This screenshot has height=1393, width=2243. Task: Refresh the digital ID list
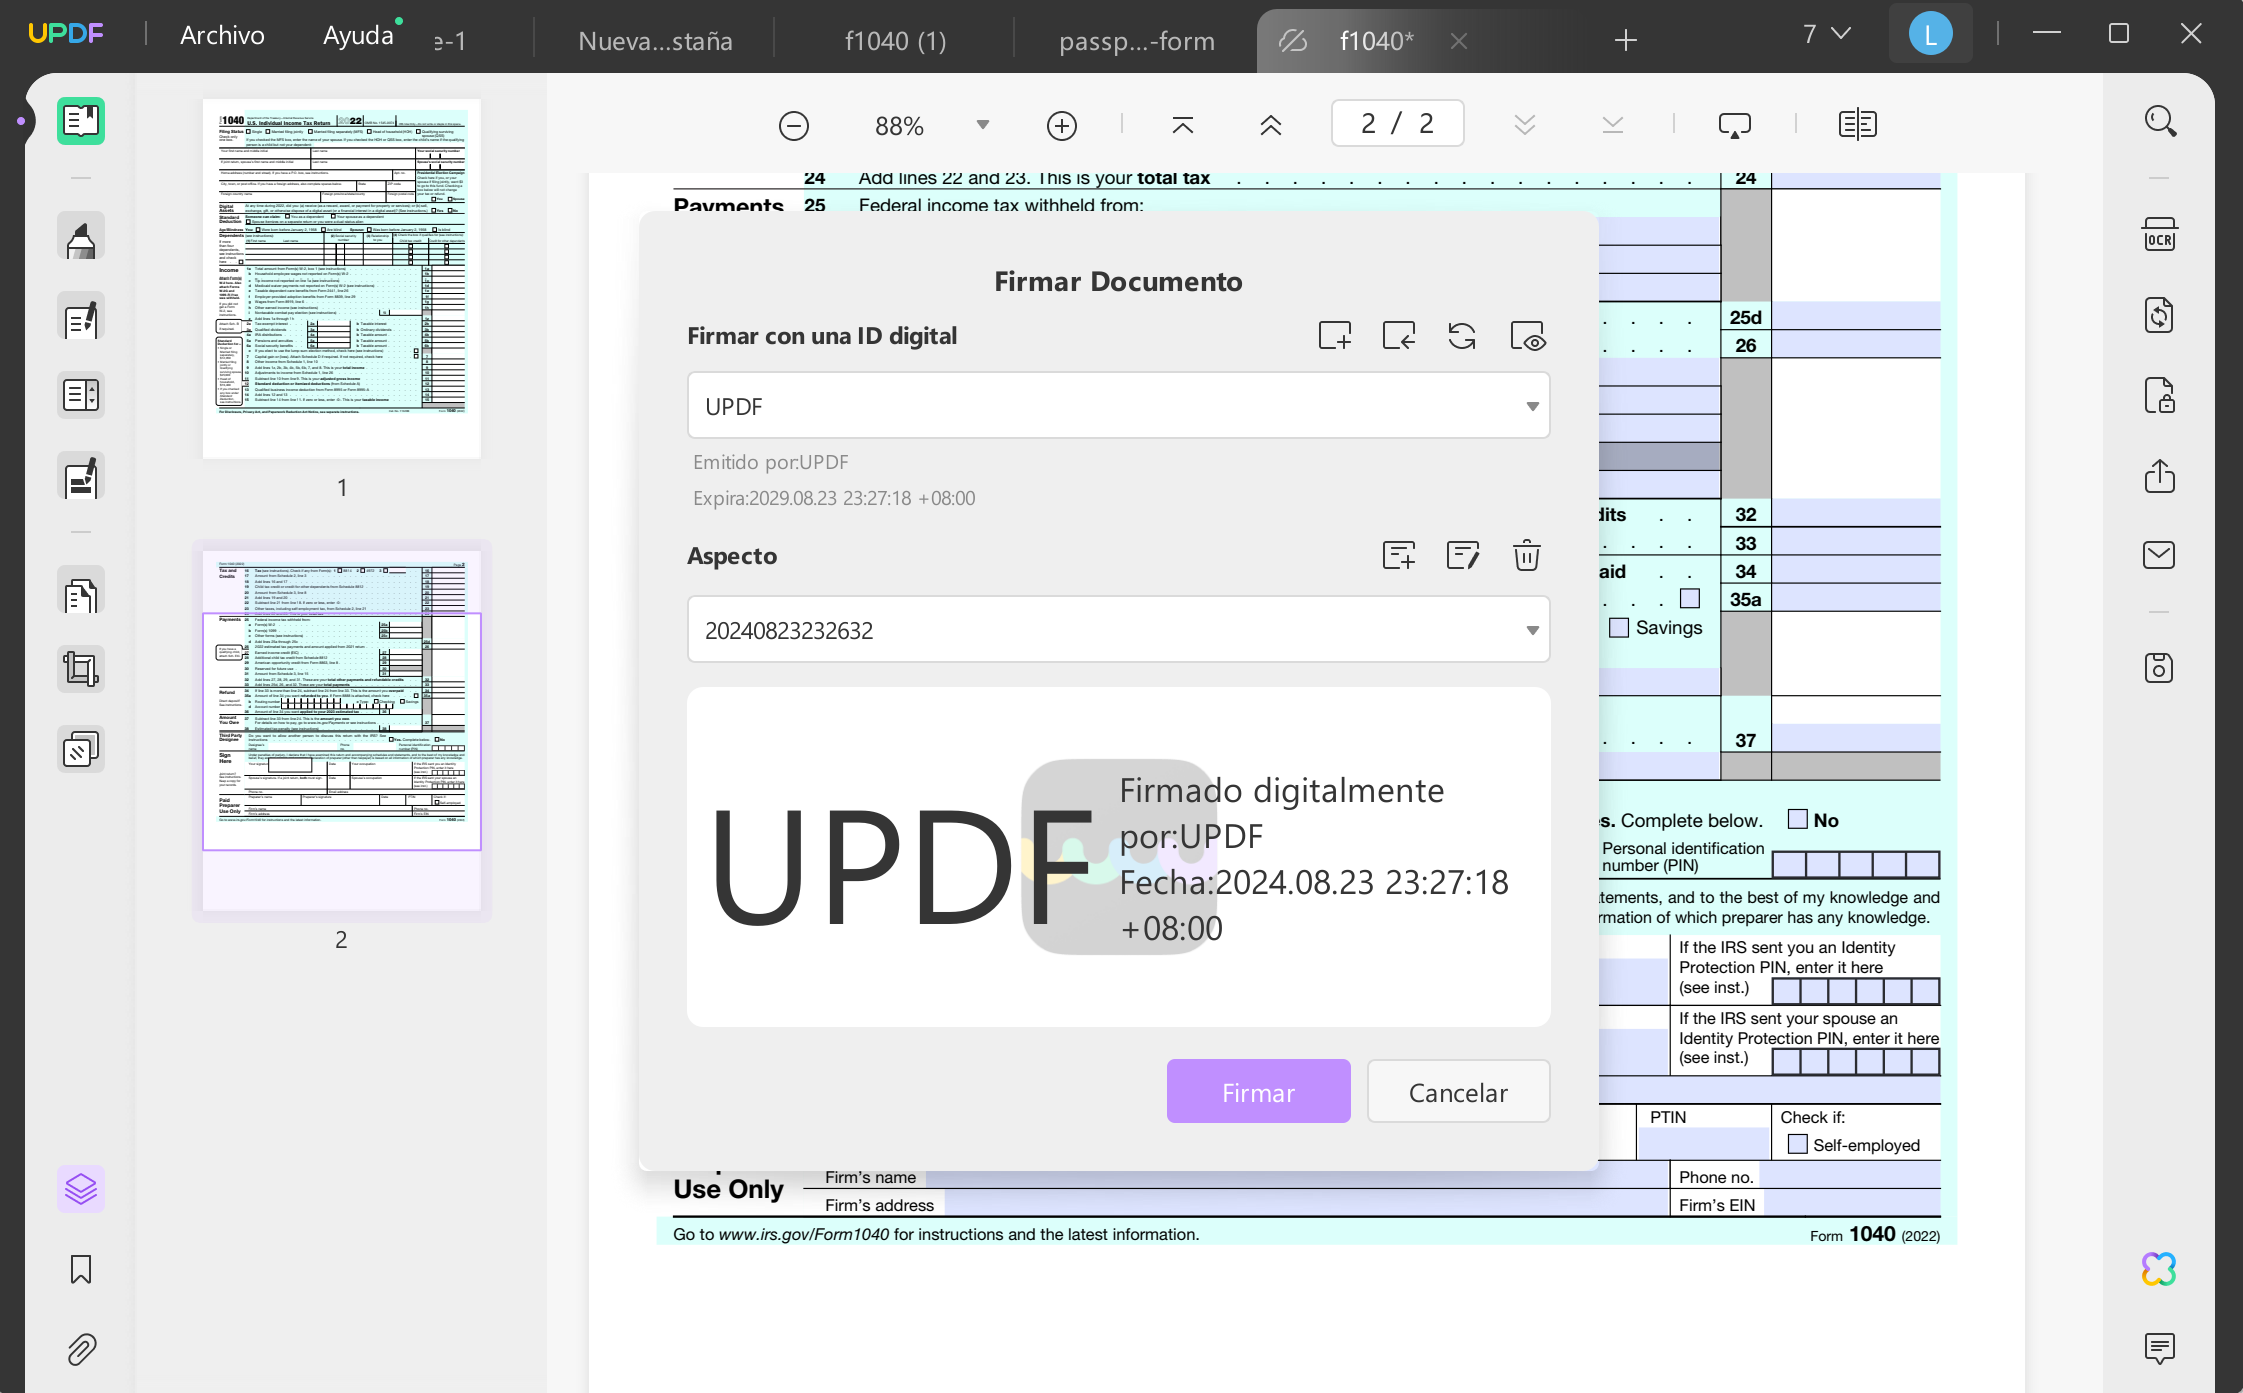click(x=1462, y=336)
